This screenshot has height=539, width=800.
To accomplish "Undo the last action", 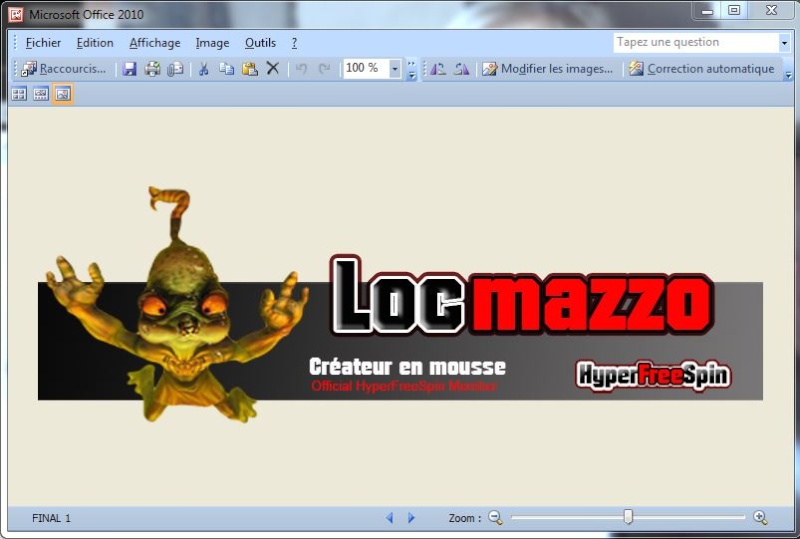I will point(302,68).
